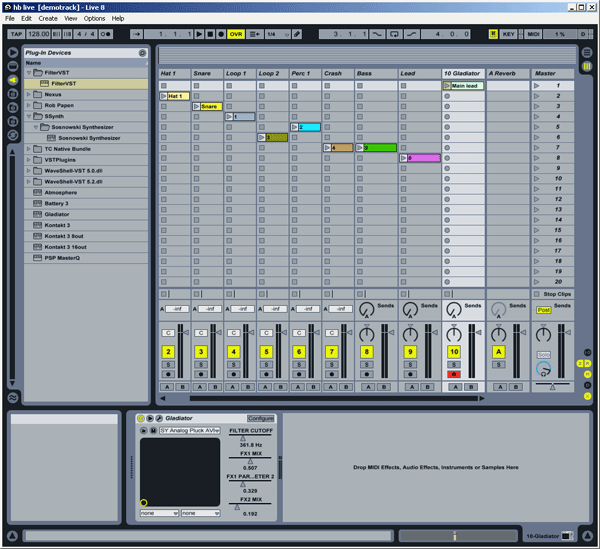Open the Options menu

pyautogui.click(x=94, y=18)
